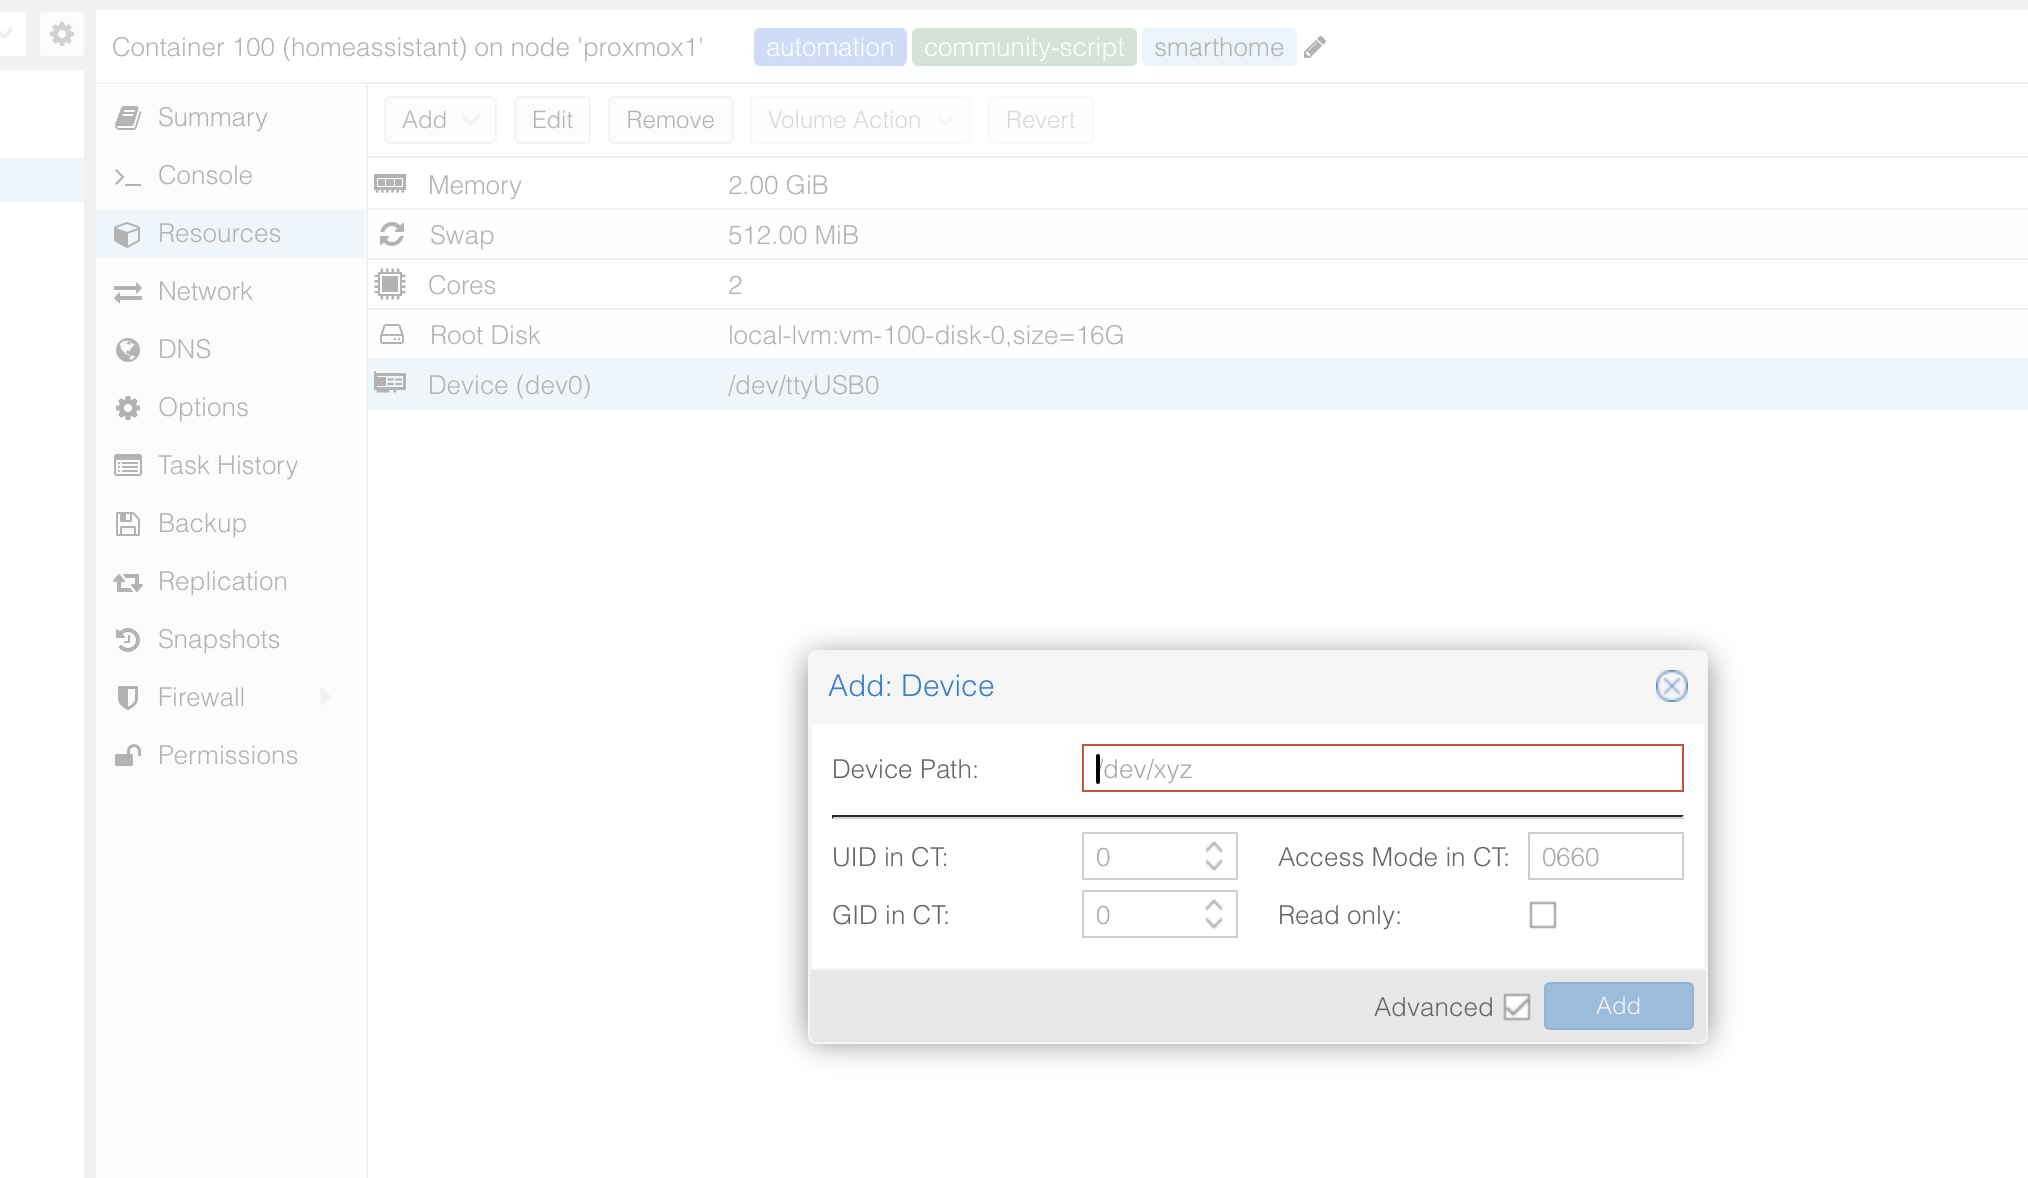This screenshot has width=2028, height=1178.
Task: Uncheck the Advanced checkbox
Action: point(1516,1007)
